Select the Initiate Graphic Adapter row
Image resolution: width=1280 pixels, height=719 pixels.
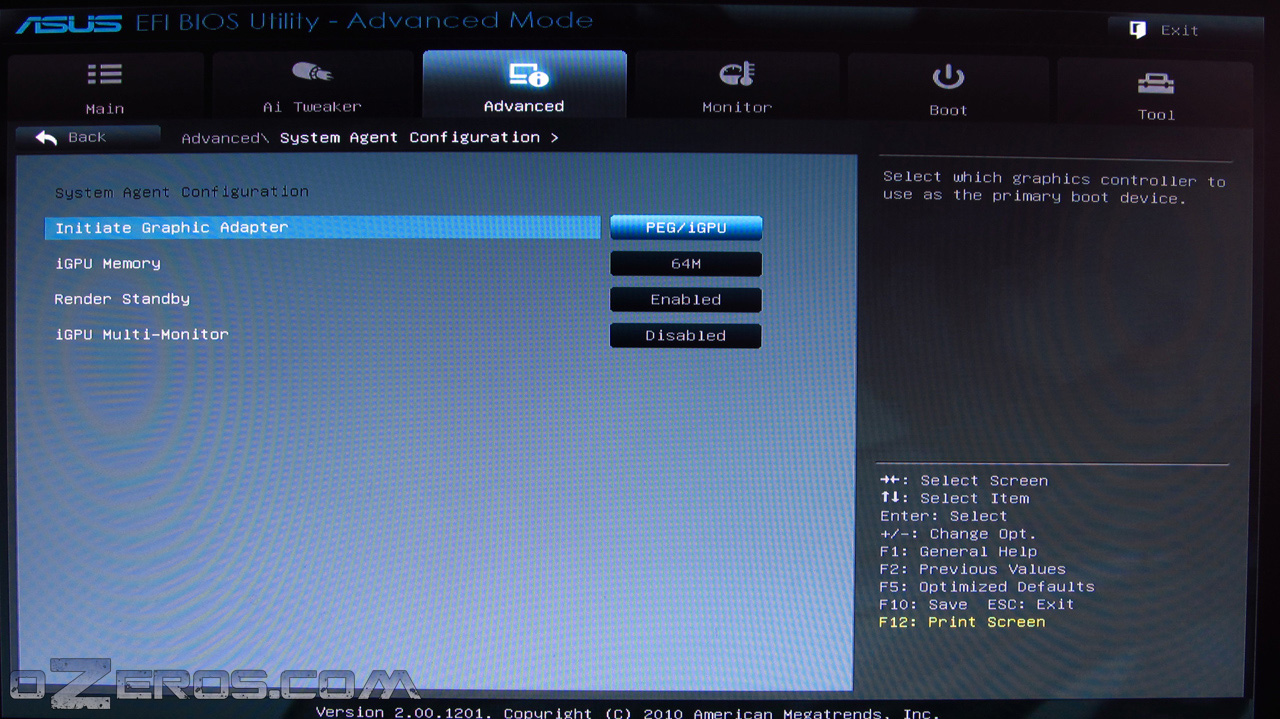click(x=323, y=228)
